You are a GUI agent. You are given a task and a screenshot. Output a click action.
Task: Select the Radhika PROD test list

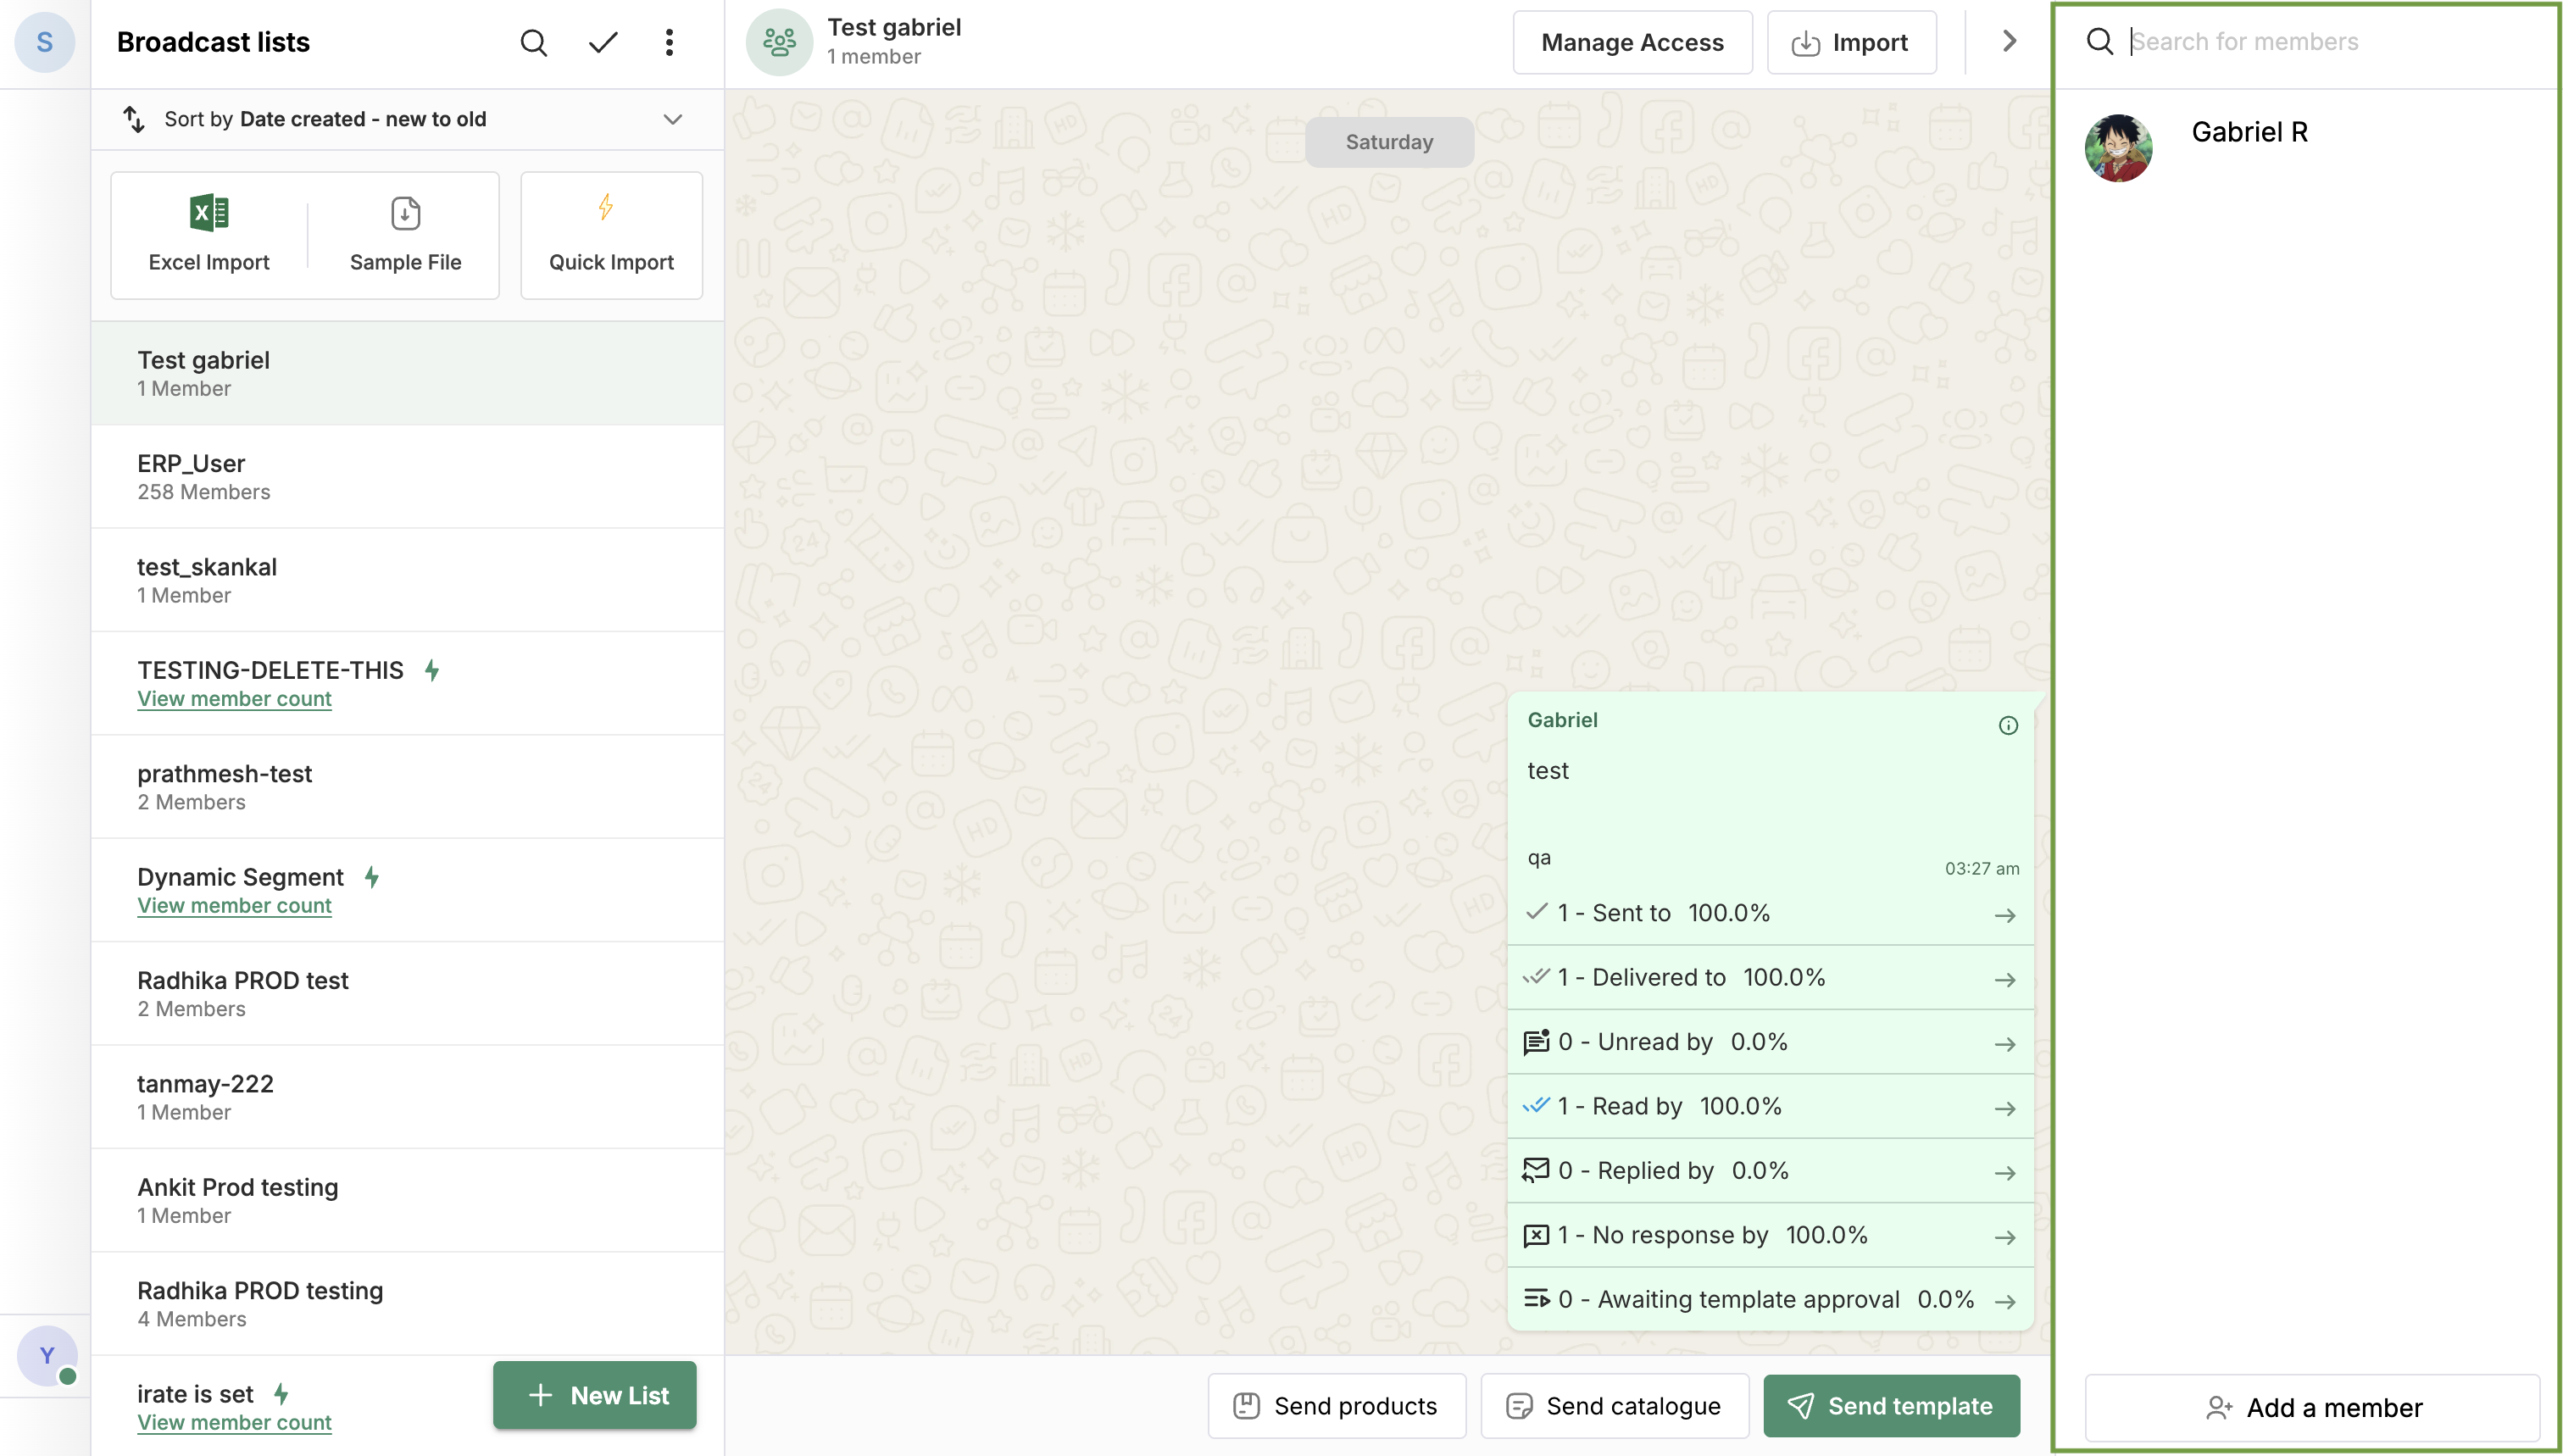tap(407, 994)
